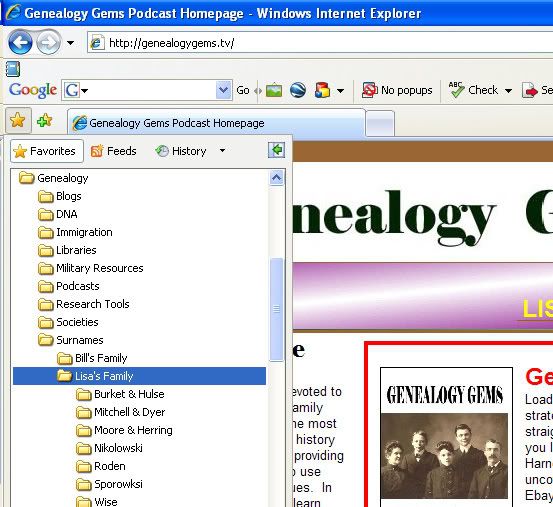Viewport: 553px width, 507px height.
Task: Open the Roden folder
Action: coord(101,466)
